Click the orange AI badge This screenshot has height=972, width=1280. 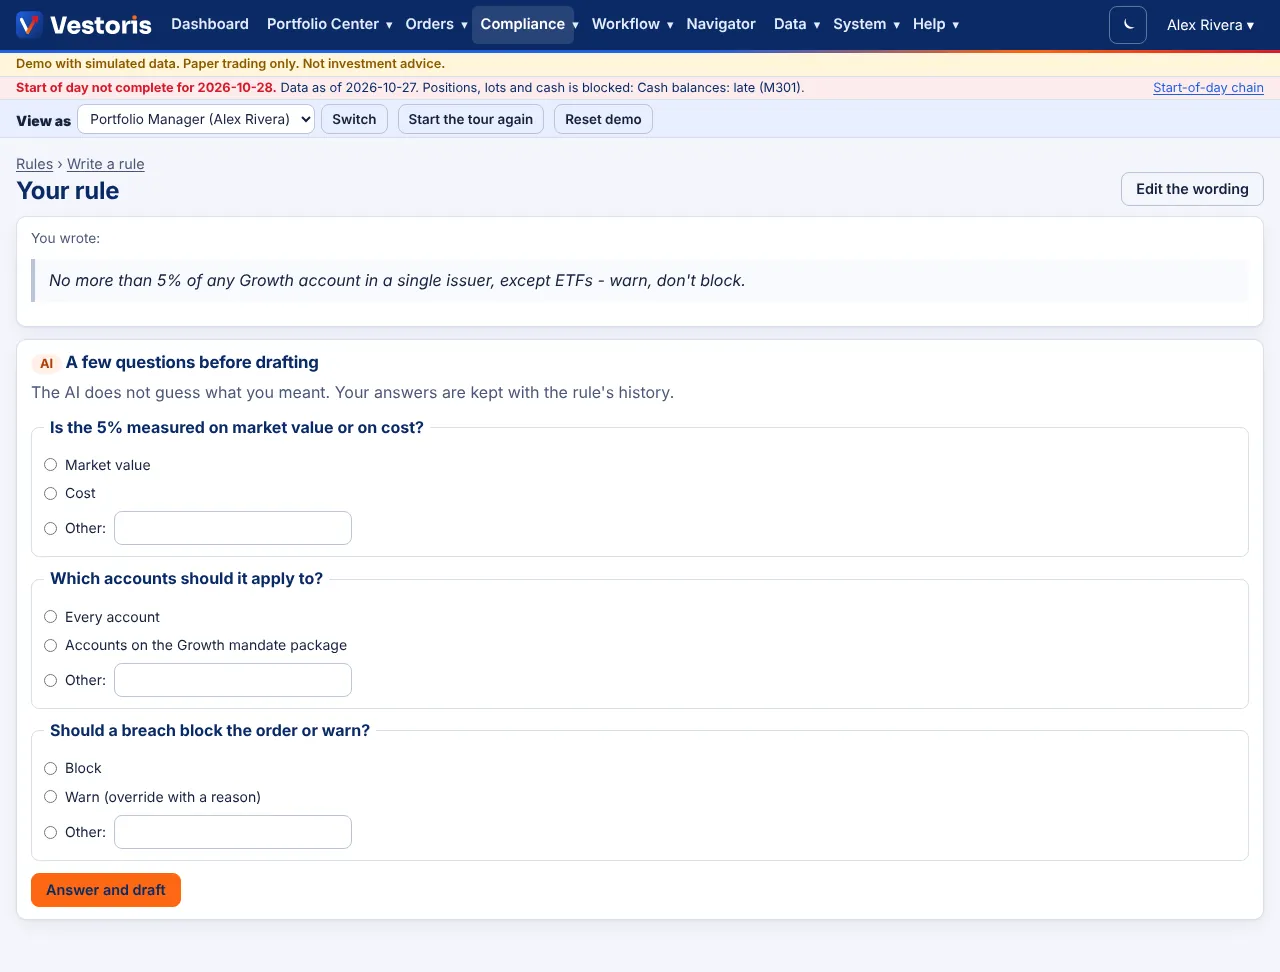46,363
